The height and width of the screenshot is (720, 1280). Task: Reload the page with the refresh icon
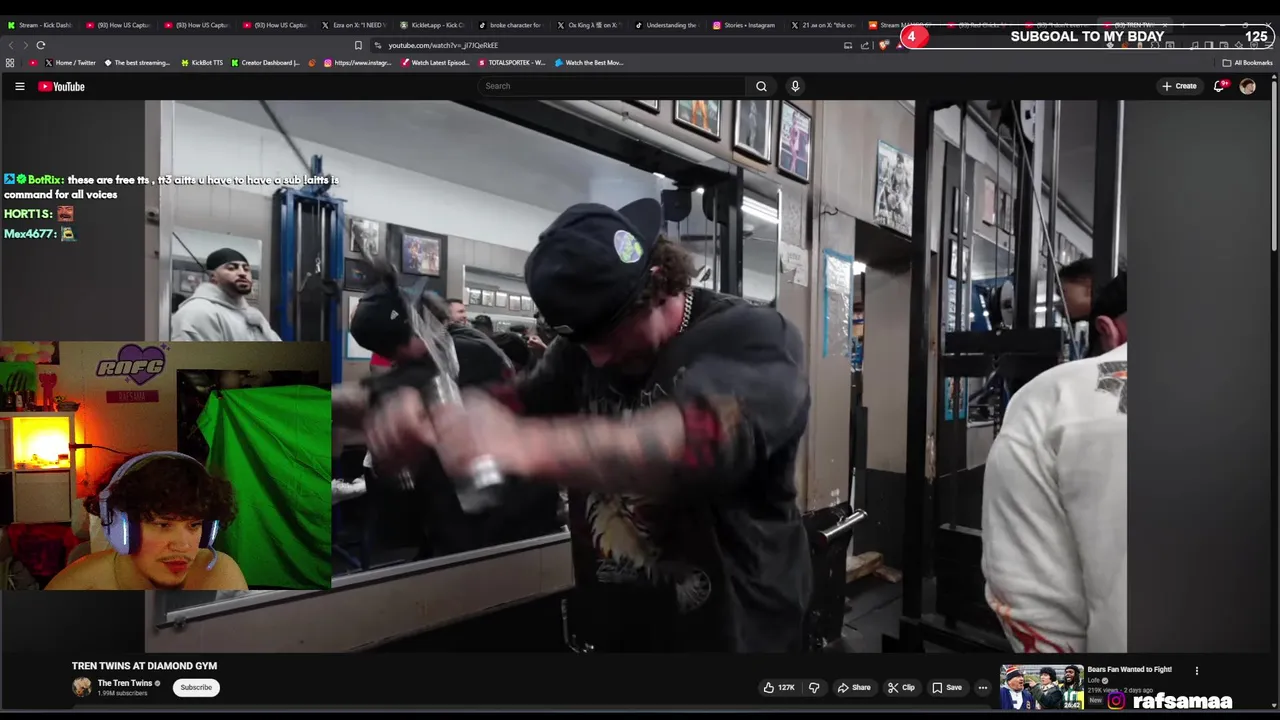pyautogui.click(x=41, y=45)
